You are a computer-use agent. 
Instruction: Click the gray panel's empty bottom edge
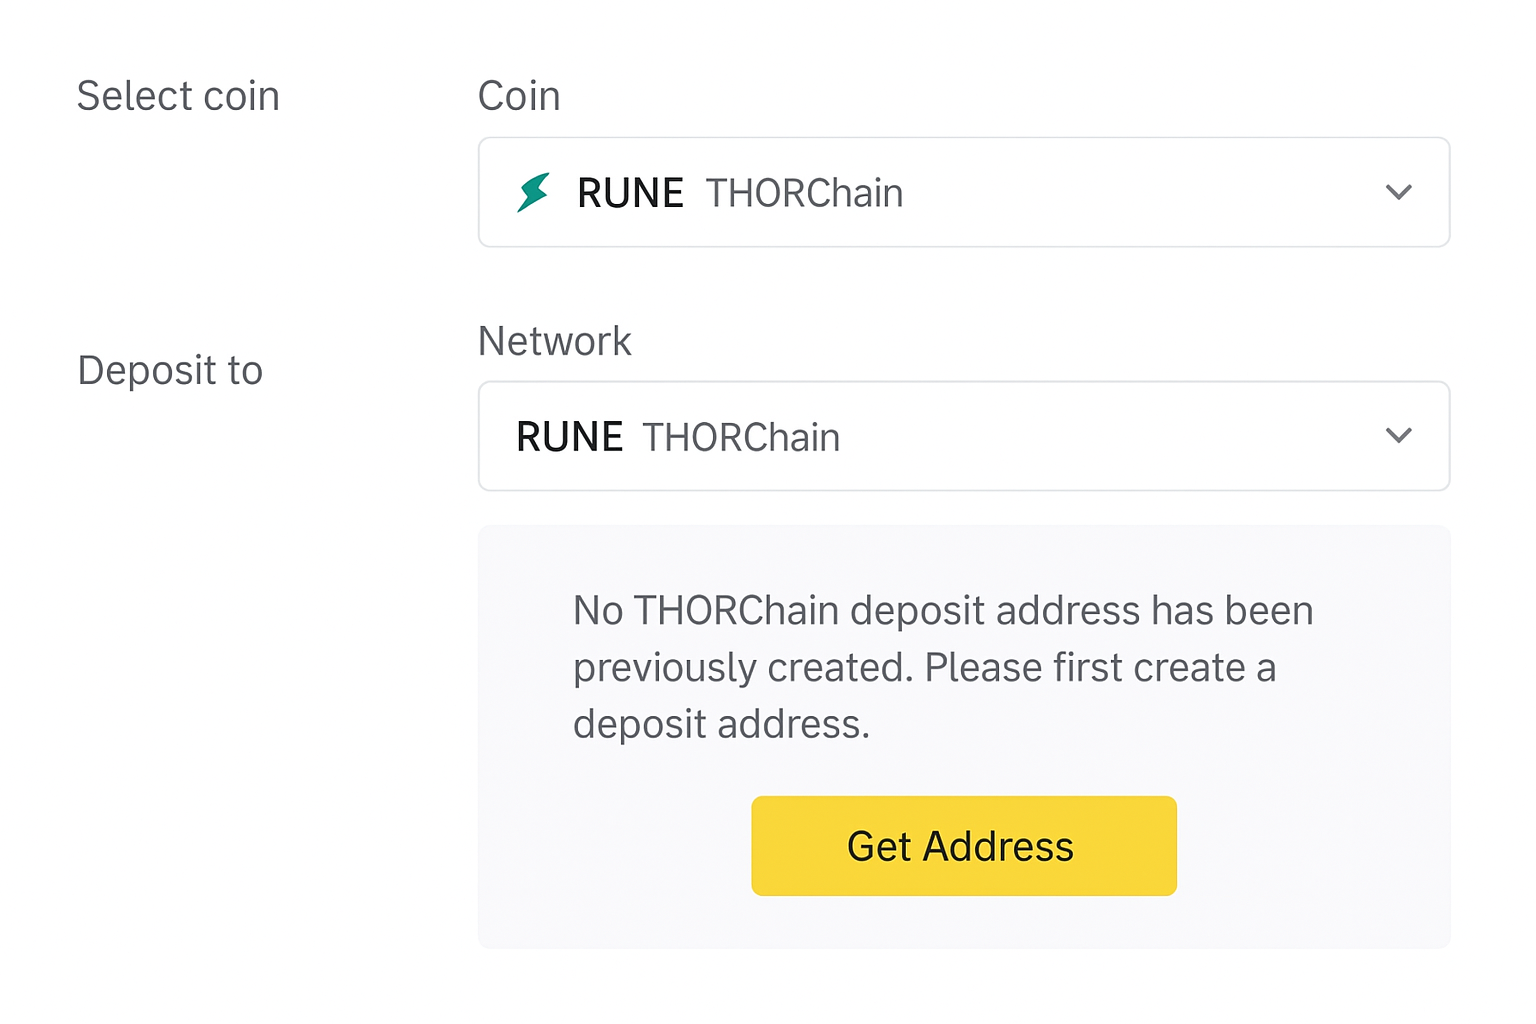point(964,924)
